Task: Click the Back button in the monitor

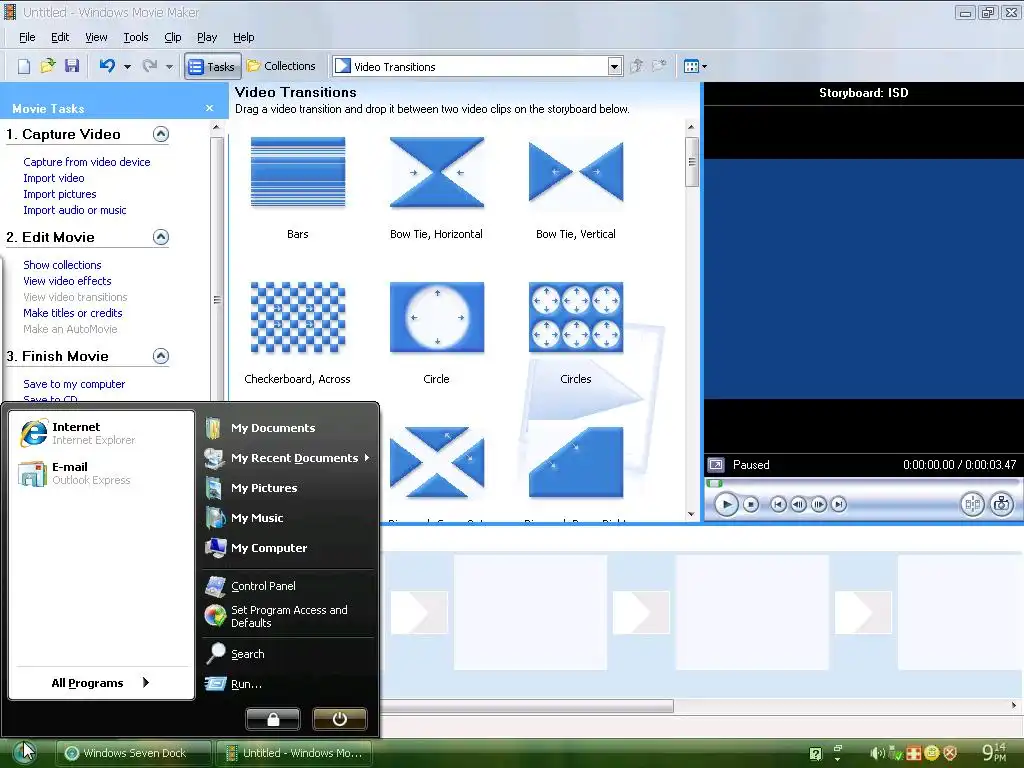Action: pyautogui.click(x=778, y=504)
